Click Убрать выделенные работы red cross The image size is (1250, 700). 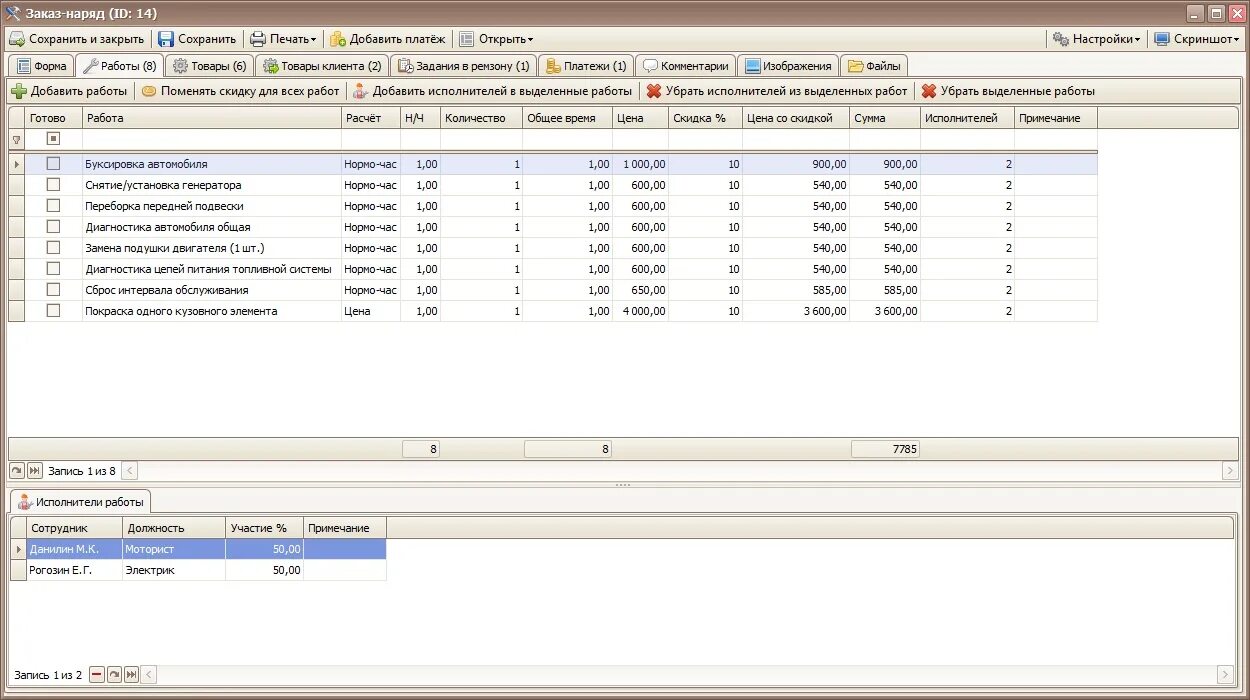click(929, 91)
